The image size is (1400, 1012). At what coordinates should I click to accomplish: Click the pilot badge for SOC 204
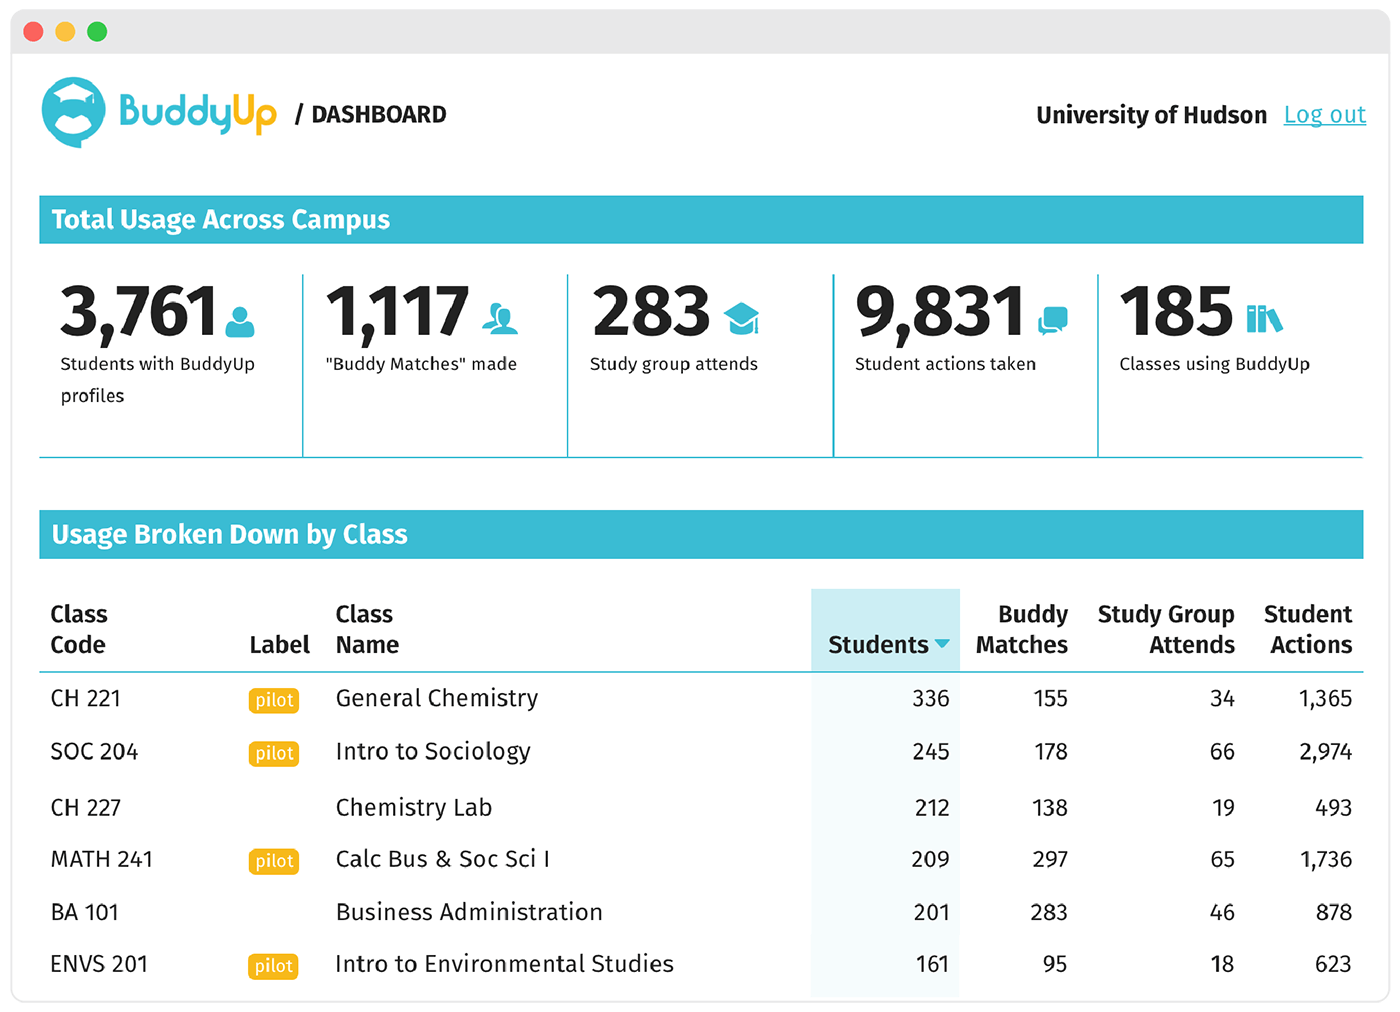coord(274,753)
